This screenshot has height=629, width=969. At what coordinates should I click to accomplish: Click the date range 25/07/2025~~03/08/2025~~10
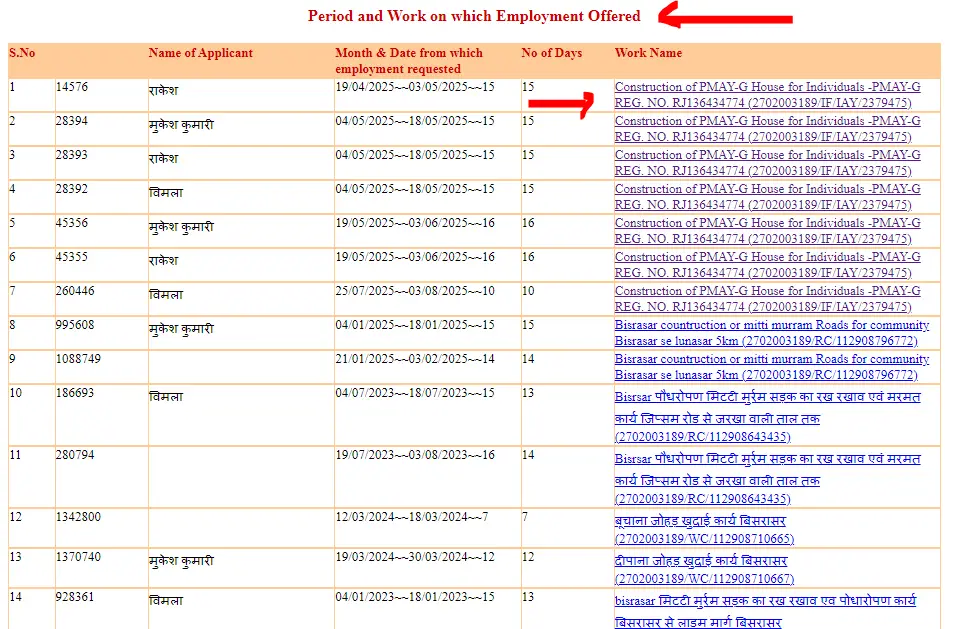(415, 291)
